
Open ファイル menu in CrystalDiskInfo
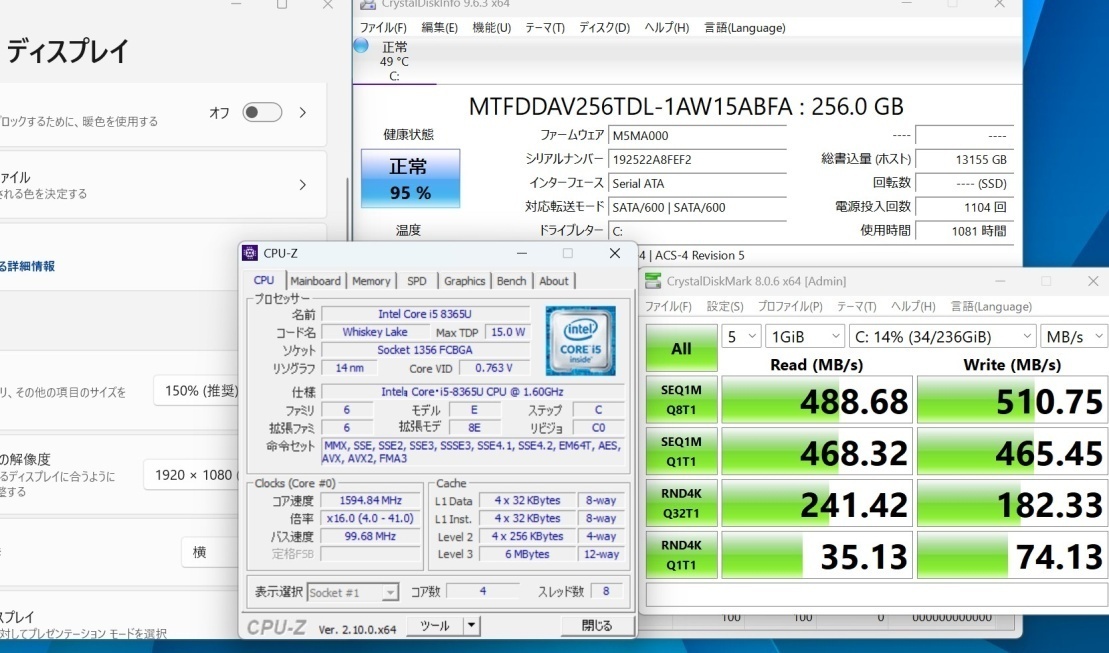[383, 28]
